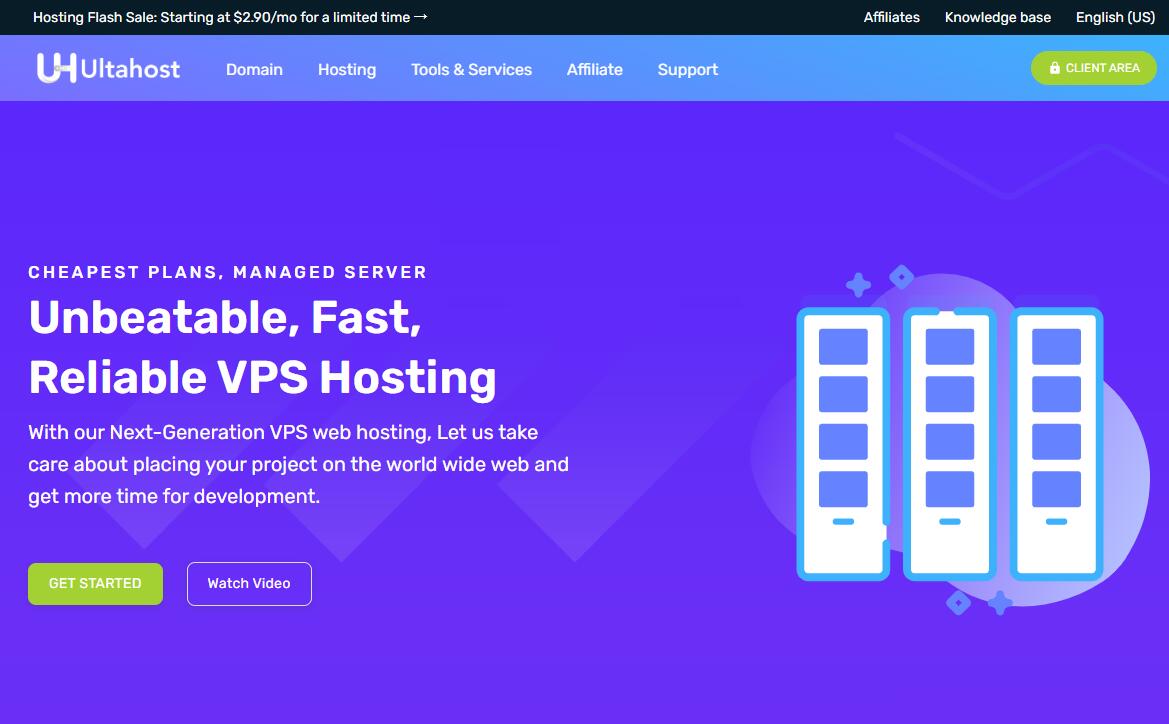Click the server racks illustration
1169x724 pixels.
click(950, 440)
